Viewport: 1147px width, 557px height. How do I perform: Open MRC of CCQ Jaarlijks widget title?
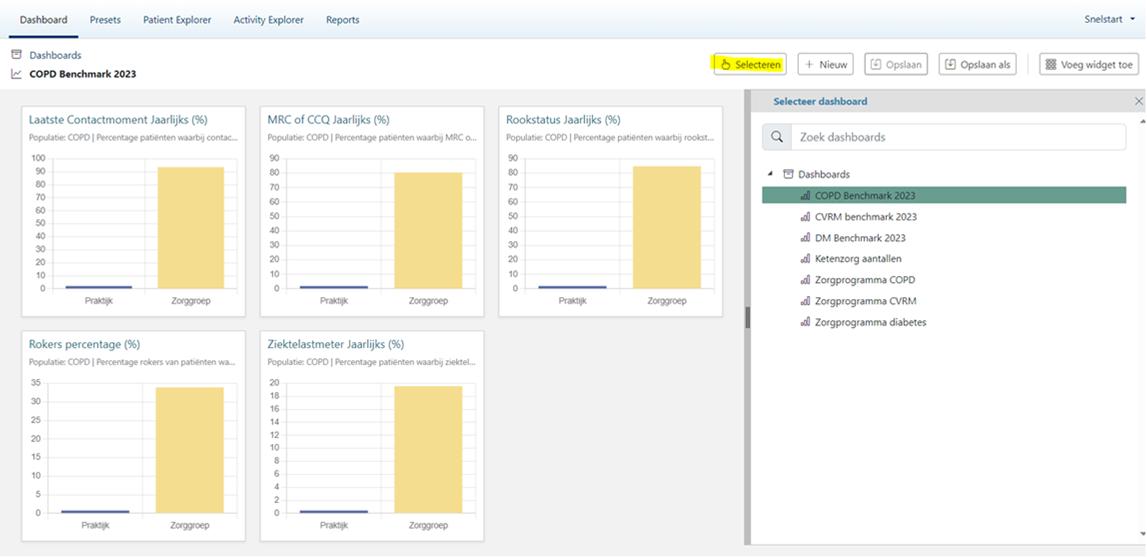[x=328, y=120]
